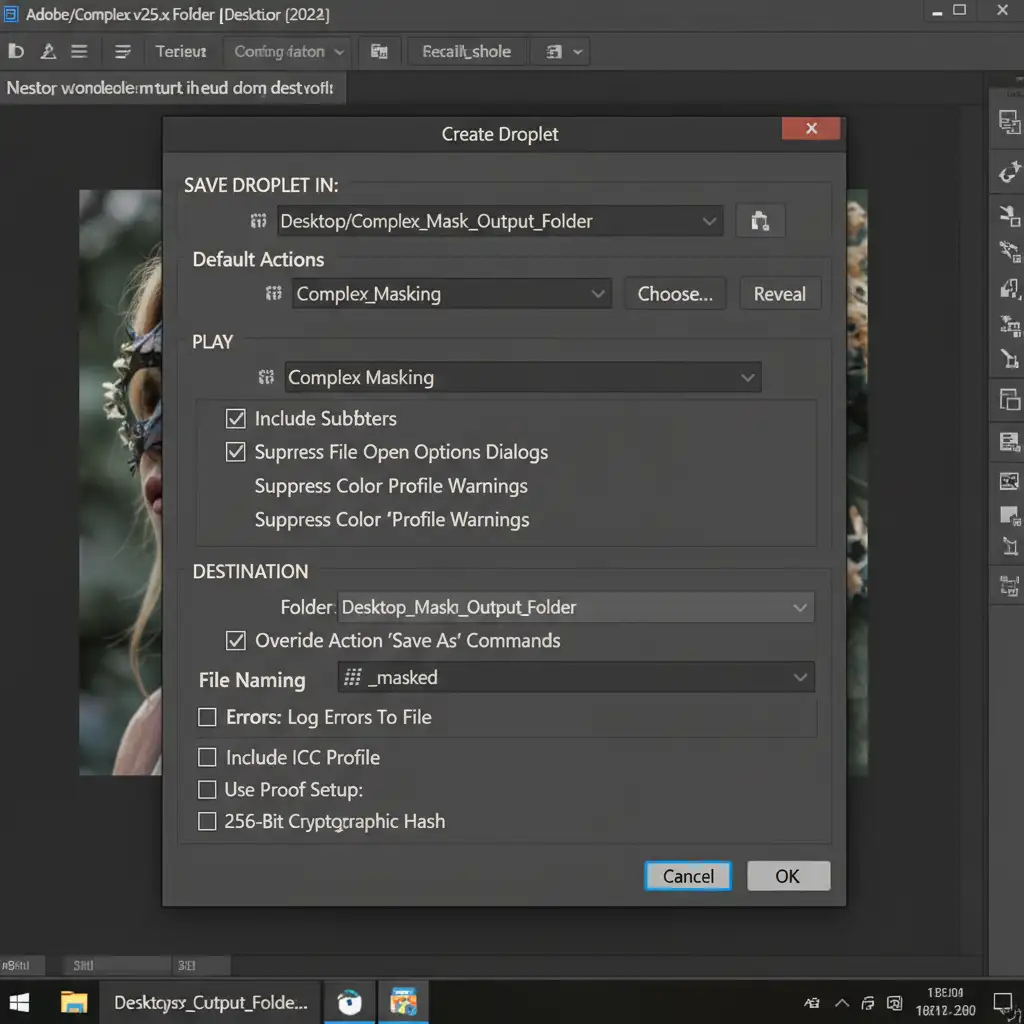Image resolution: width=1024 pixels, height=1024 pixels.
Task: Click the Choose... button
Action: [x=675, y=294]
